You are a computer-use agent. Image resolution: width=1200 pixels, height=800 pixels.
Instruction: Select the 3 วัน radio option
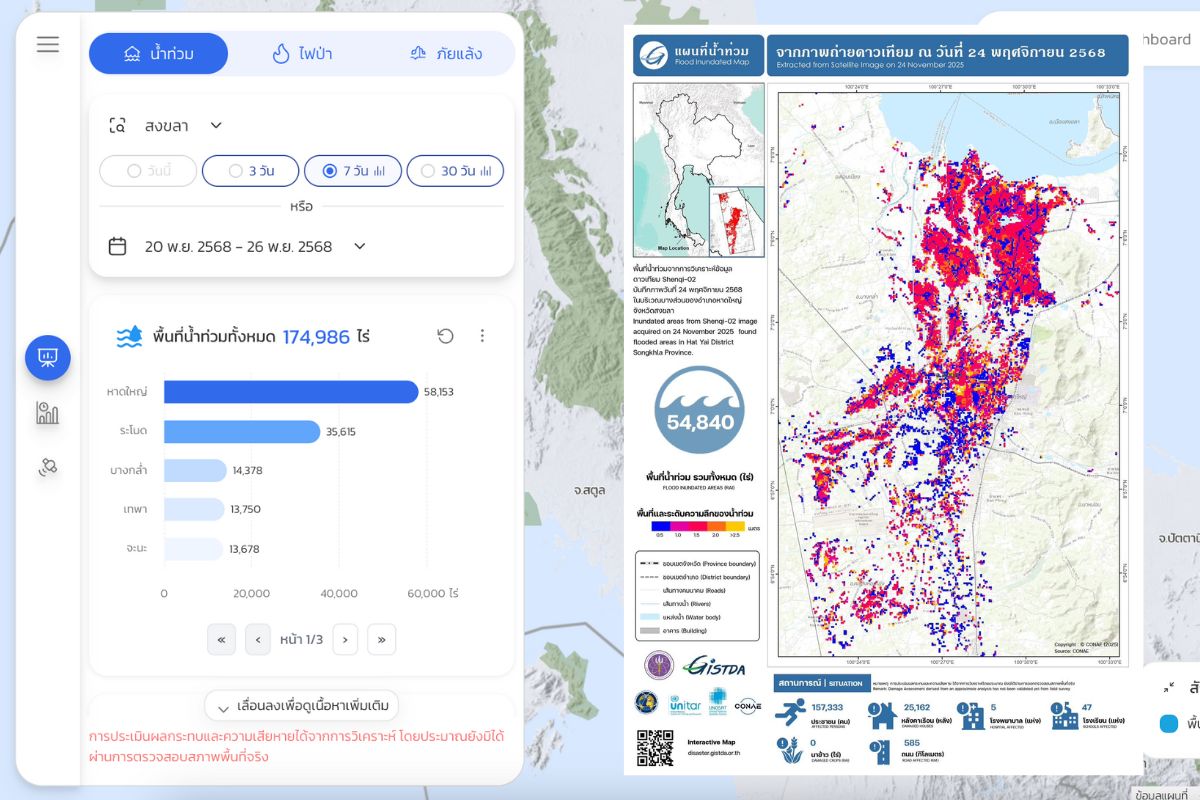[x=250, y=171]
